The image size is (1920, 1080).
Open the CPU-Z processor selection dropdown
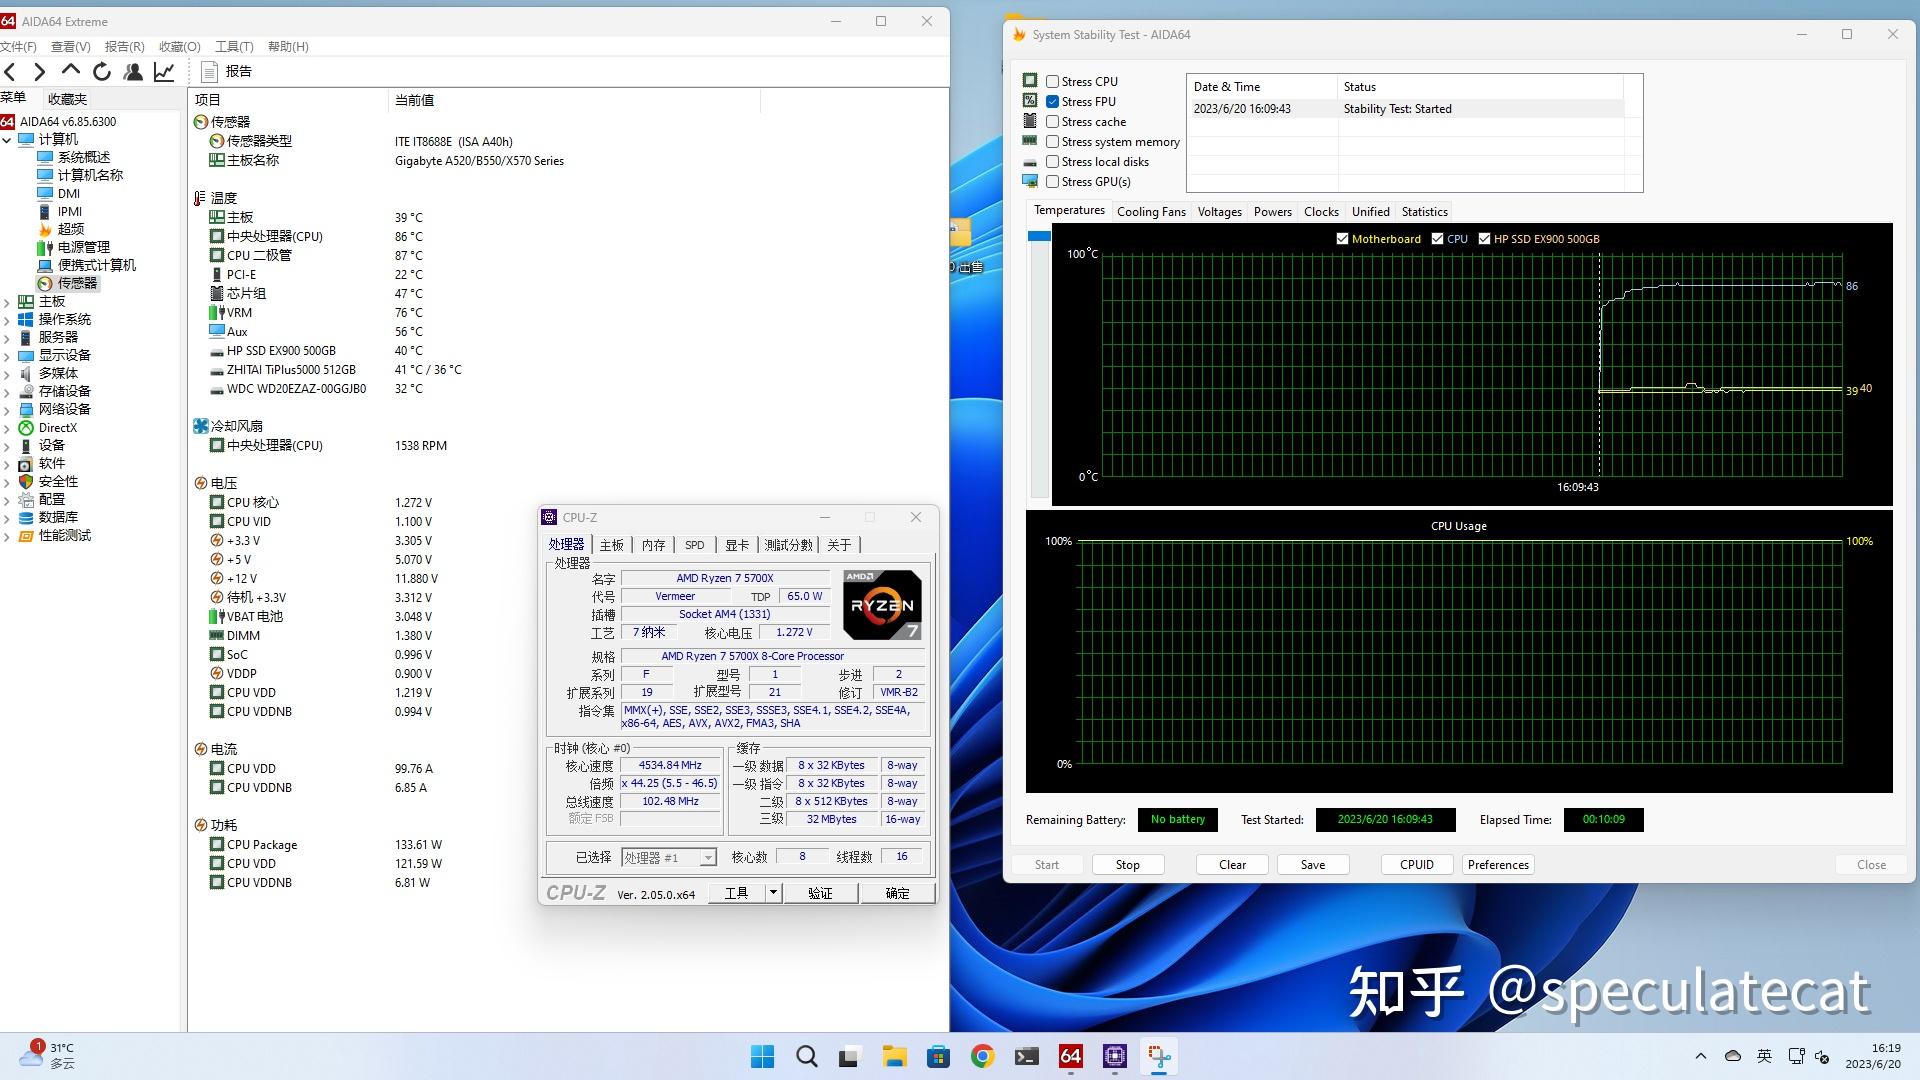707,857
